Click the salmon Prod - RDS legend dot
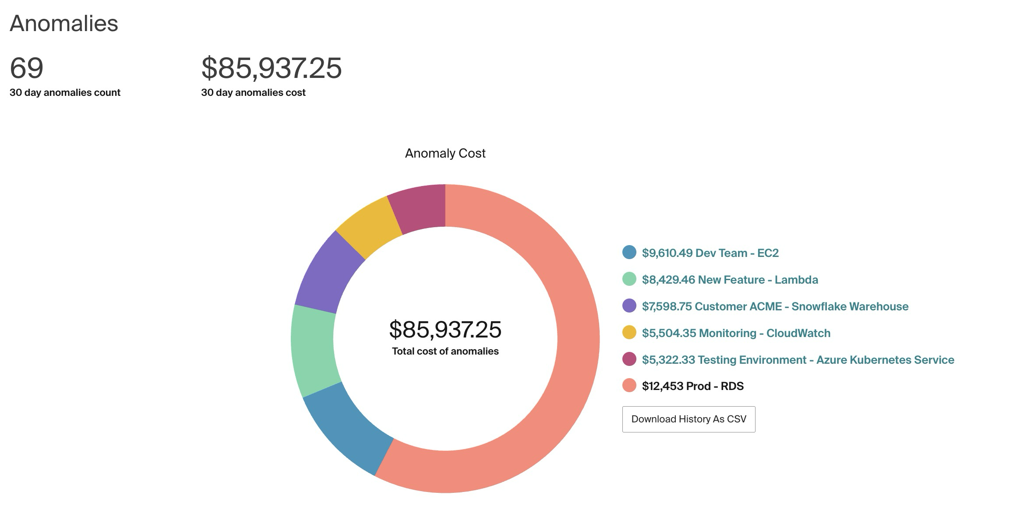Screen dimensions: 1024x506 pos(629,387)
